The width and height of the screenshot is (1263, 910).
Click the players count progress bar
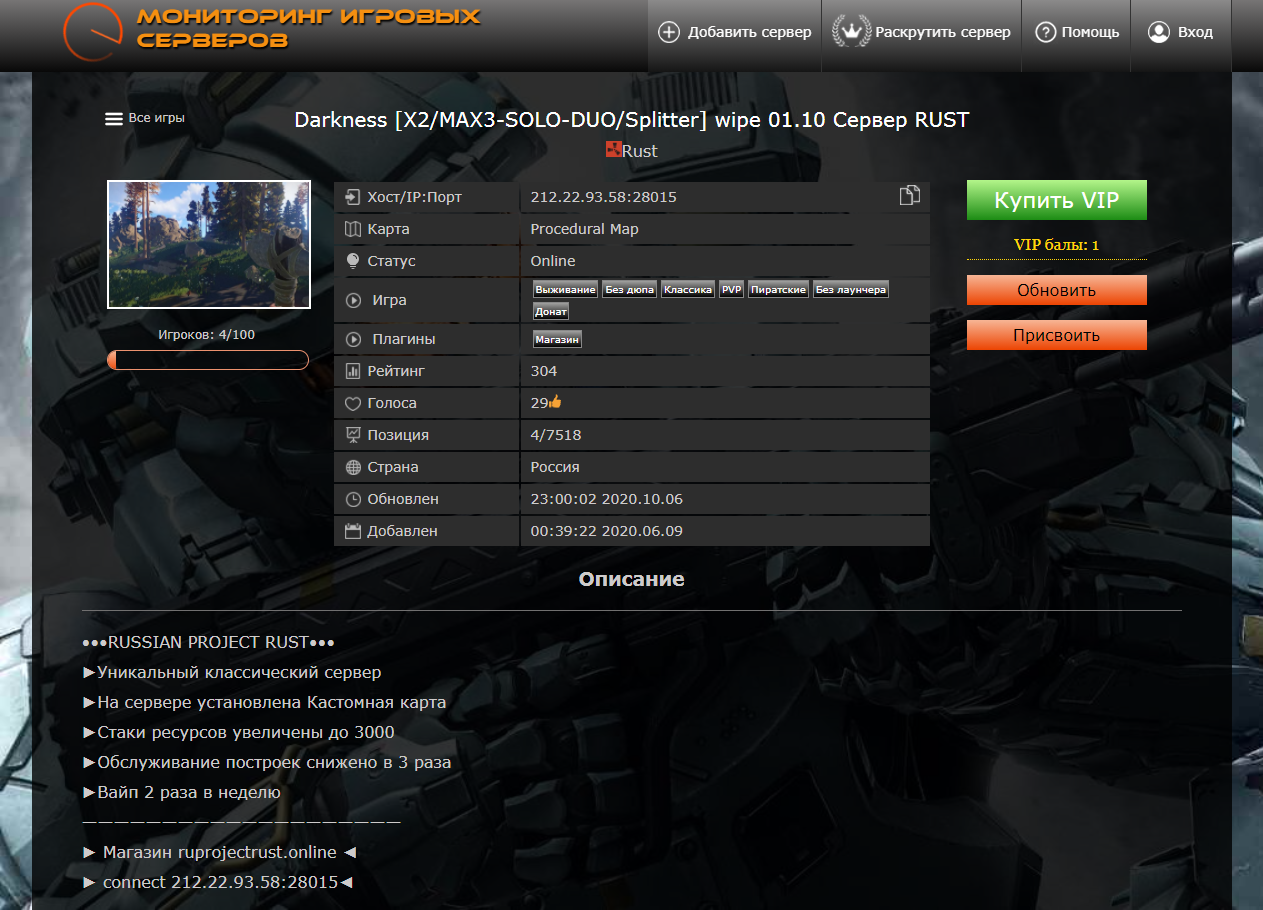pos(208,360)
